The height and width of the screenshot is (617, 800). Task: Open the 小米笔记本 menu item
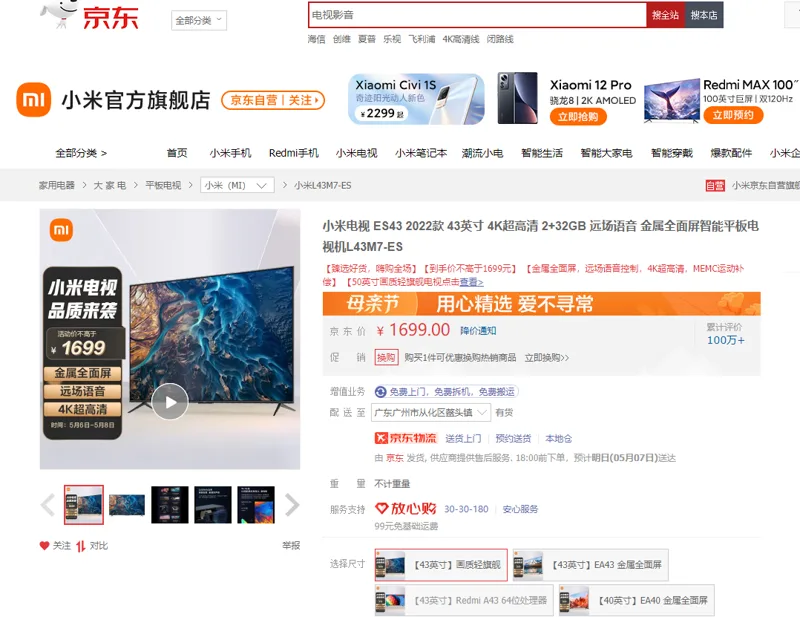tap(421, 153)
